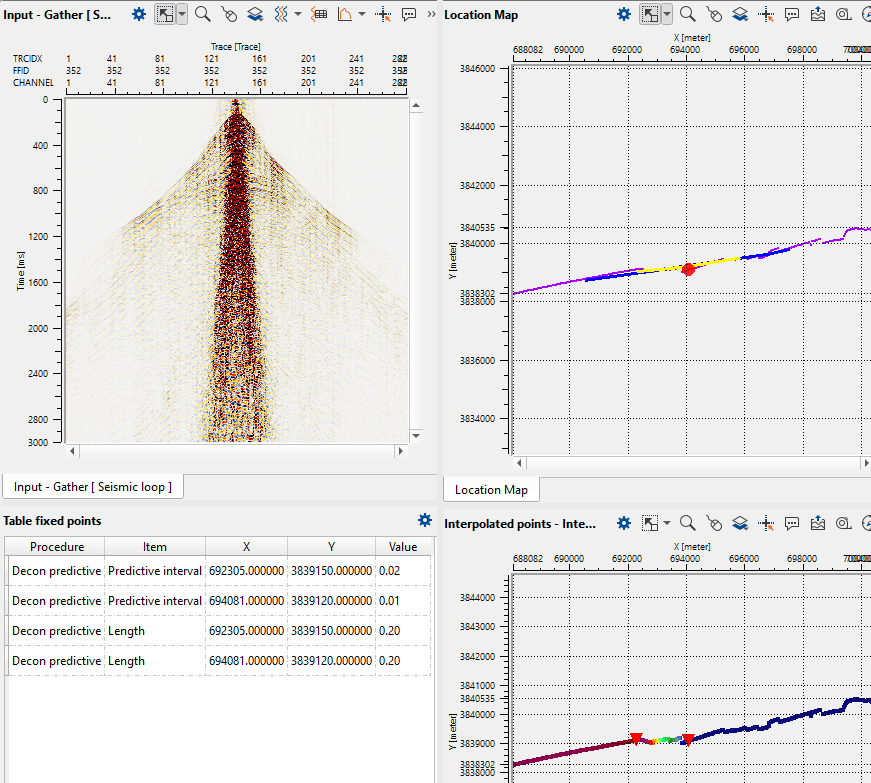This screenshot has width=871, height=783.
Task: Click the export image icon in Location Map toolbar
Action: click(x=818, y=14)
